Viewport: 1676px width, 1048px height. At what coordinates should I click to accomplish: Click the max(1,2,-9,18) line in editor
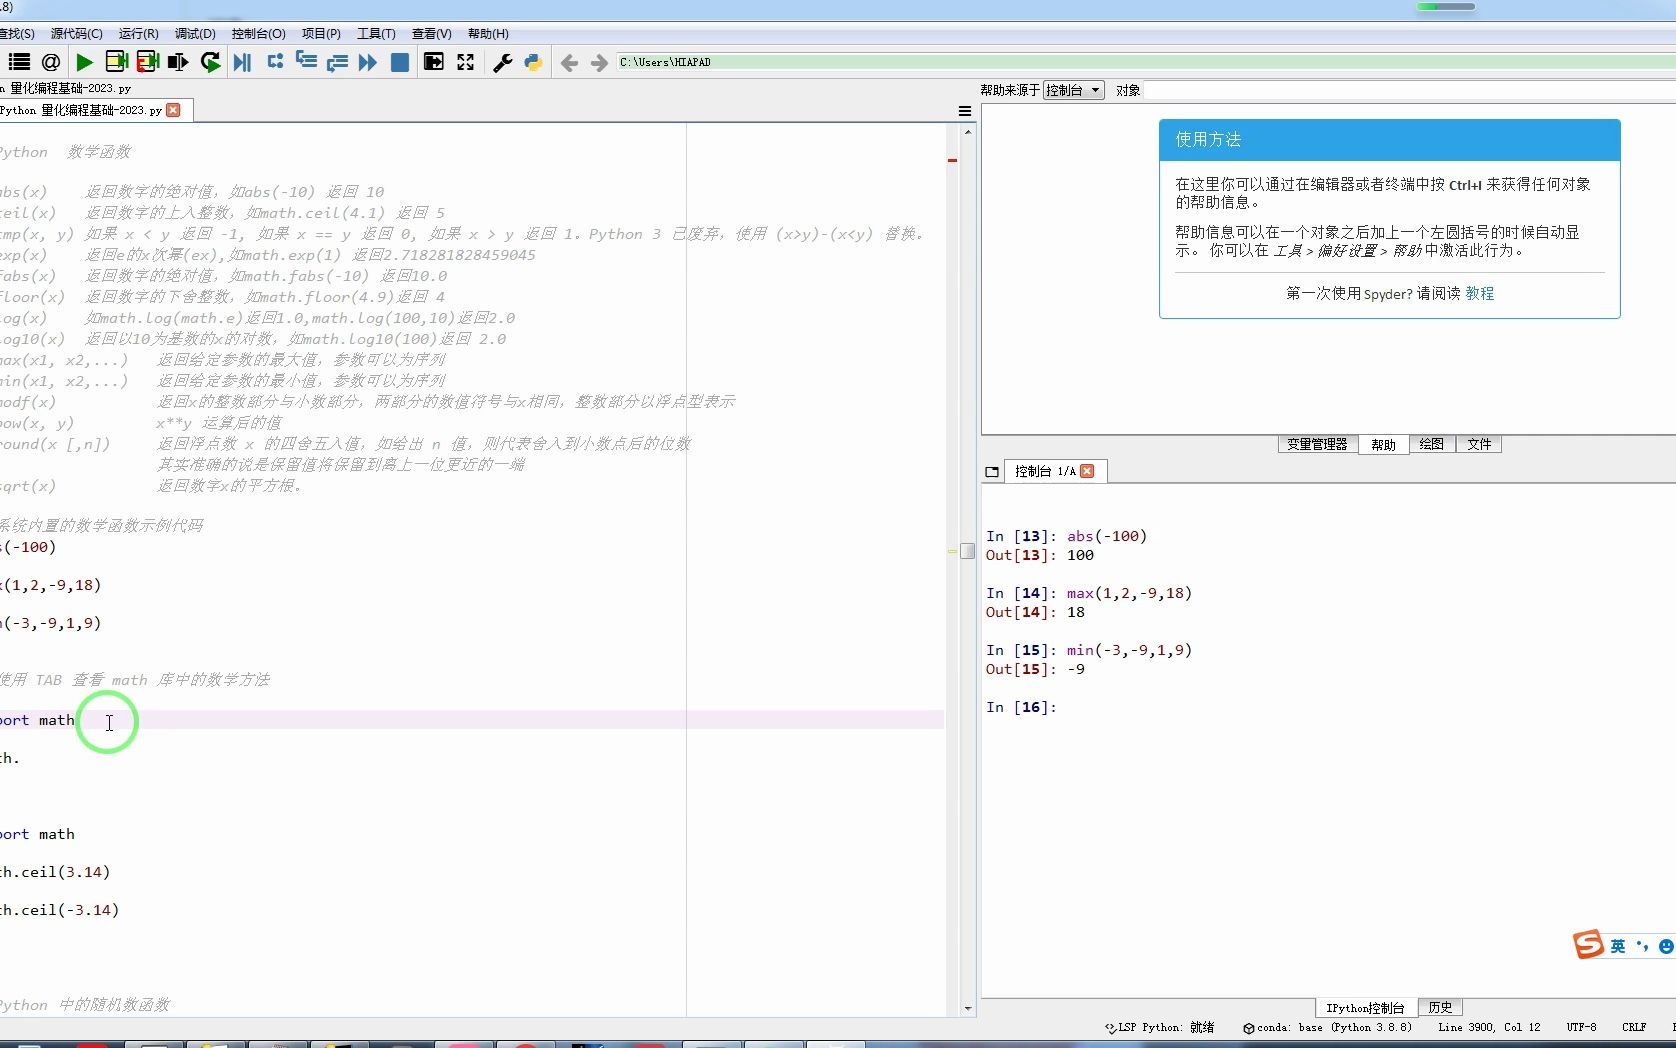(51, 585)
